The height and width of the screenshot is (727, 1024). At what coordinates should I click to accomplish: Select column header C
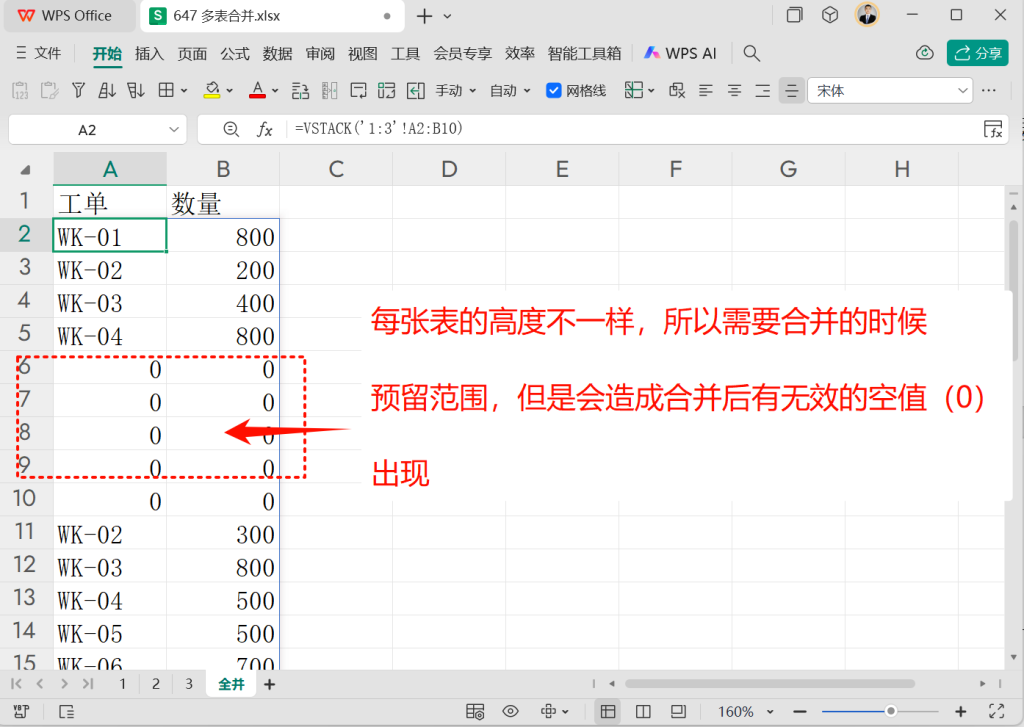coord(336,169)
